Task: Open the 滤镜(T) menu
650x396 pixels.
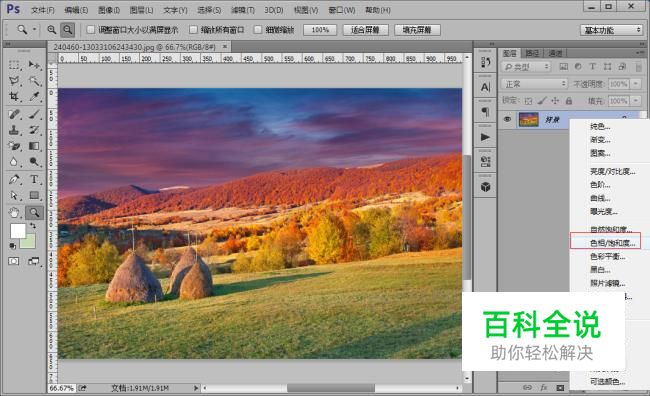Action: click(x=243, y=10)
